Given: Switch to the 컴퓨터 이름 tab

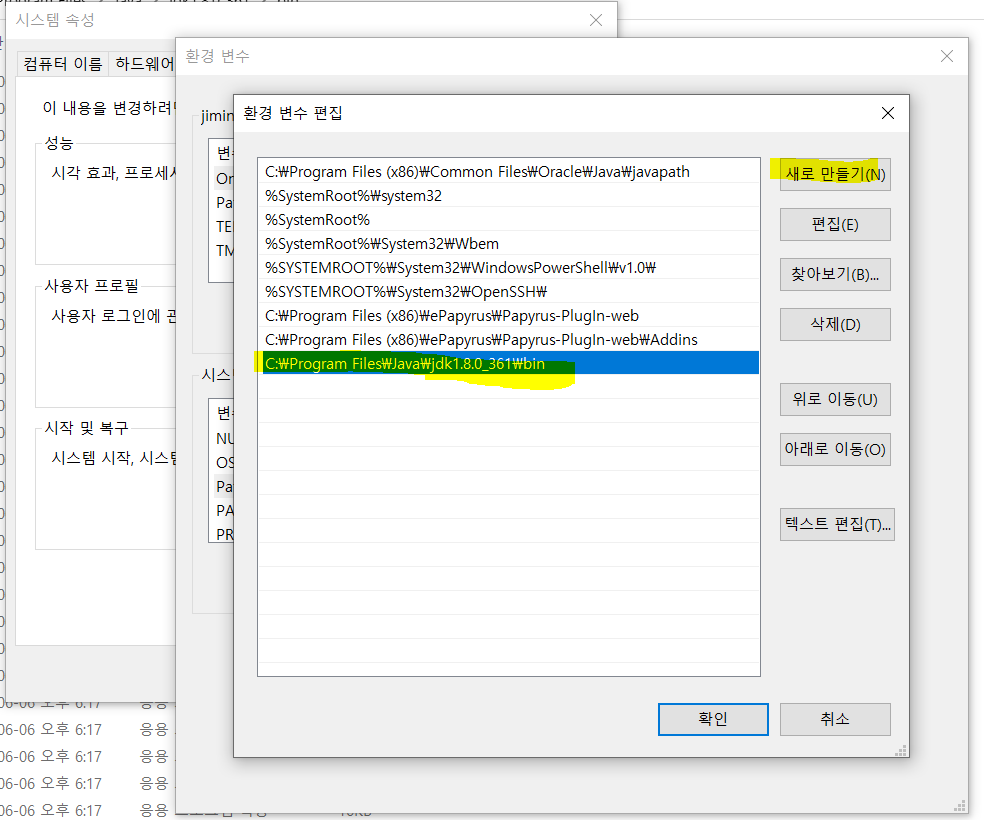Looking at the screenshot, I should point(61,63).
